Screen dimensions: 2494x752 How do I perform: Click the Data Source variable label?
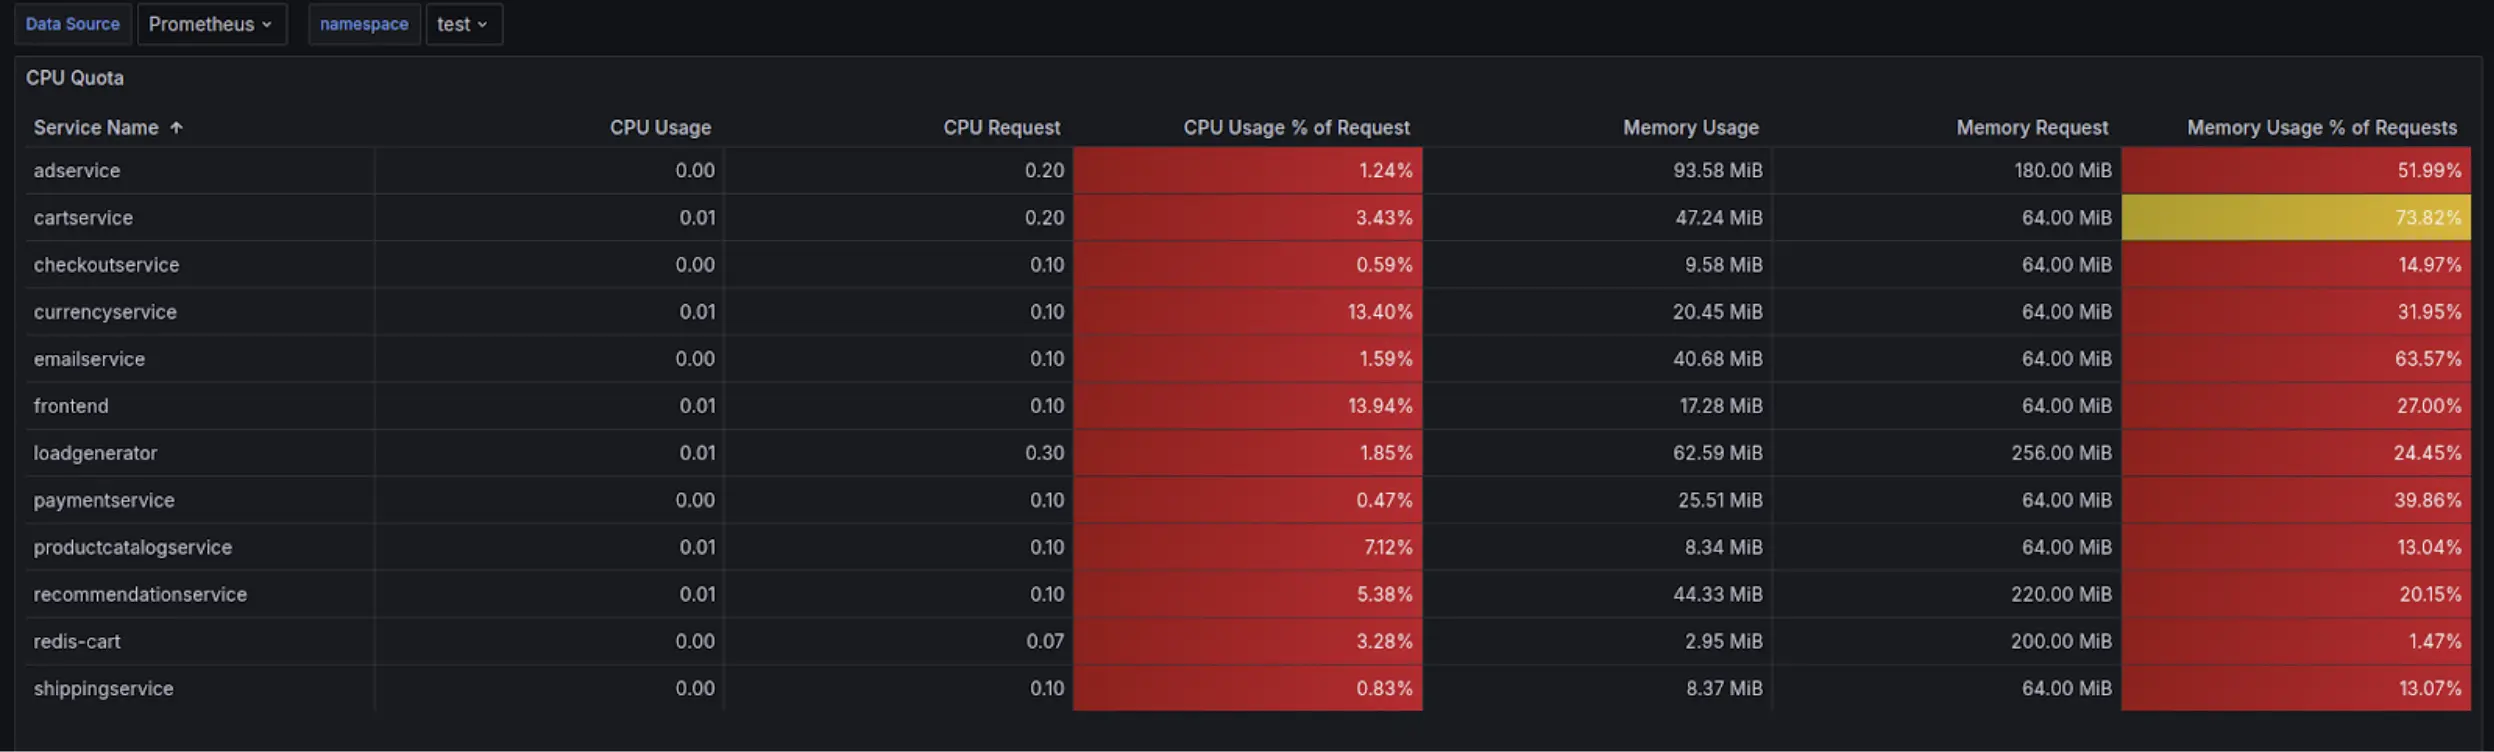[73, 23]
